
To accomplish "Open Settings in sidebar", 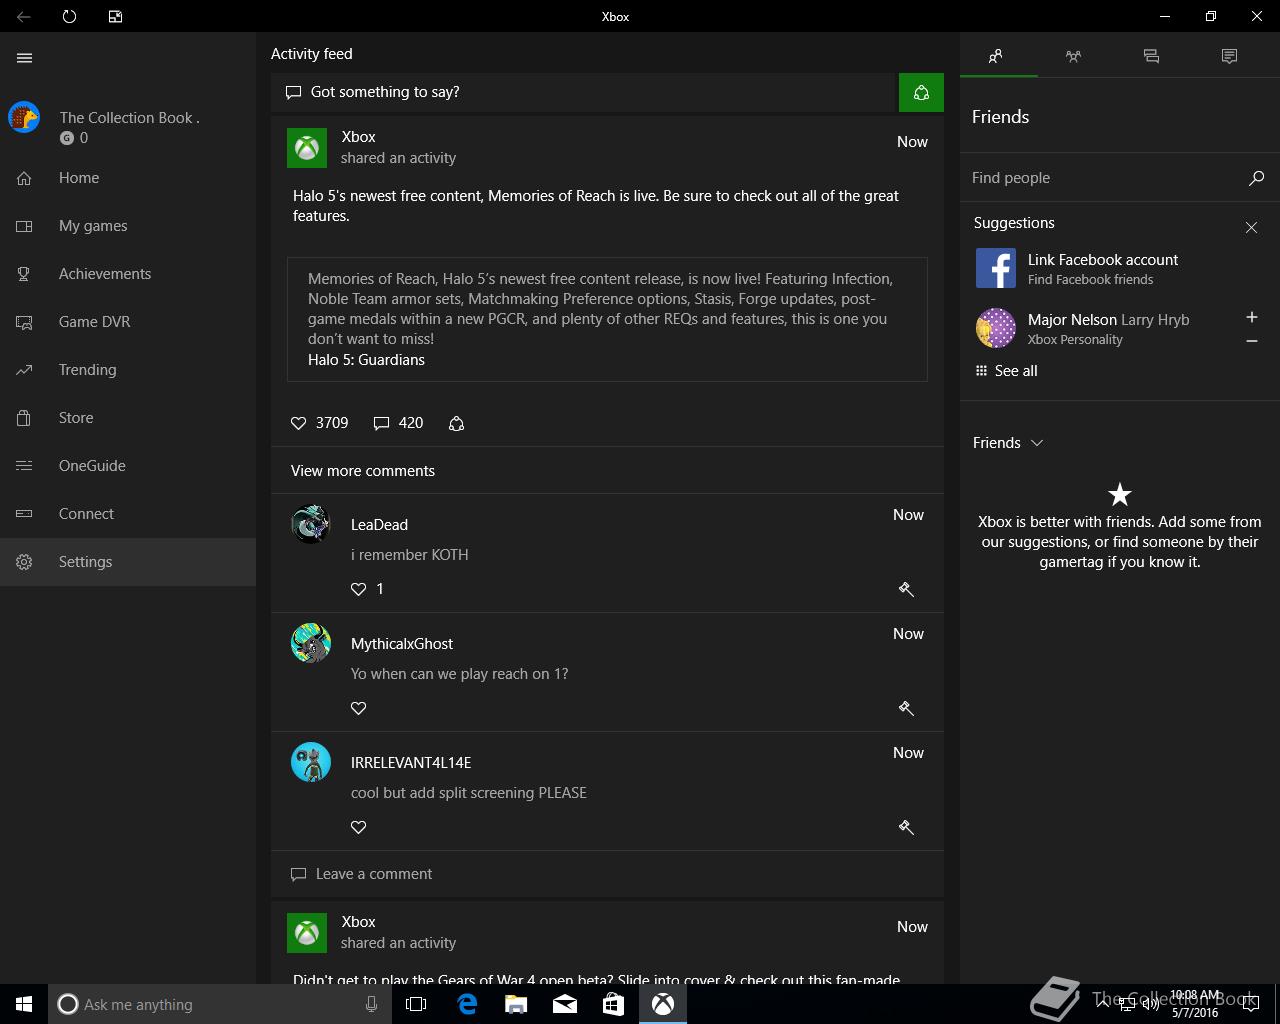I will (128, 562).
